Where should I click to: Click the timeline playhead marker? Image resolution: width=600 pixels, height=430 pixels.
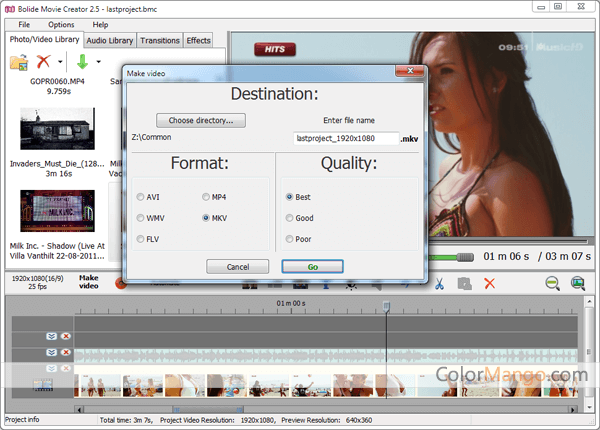387,305
